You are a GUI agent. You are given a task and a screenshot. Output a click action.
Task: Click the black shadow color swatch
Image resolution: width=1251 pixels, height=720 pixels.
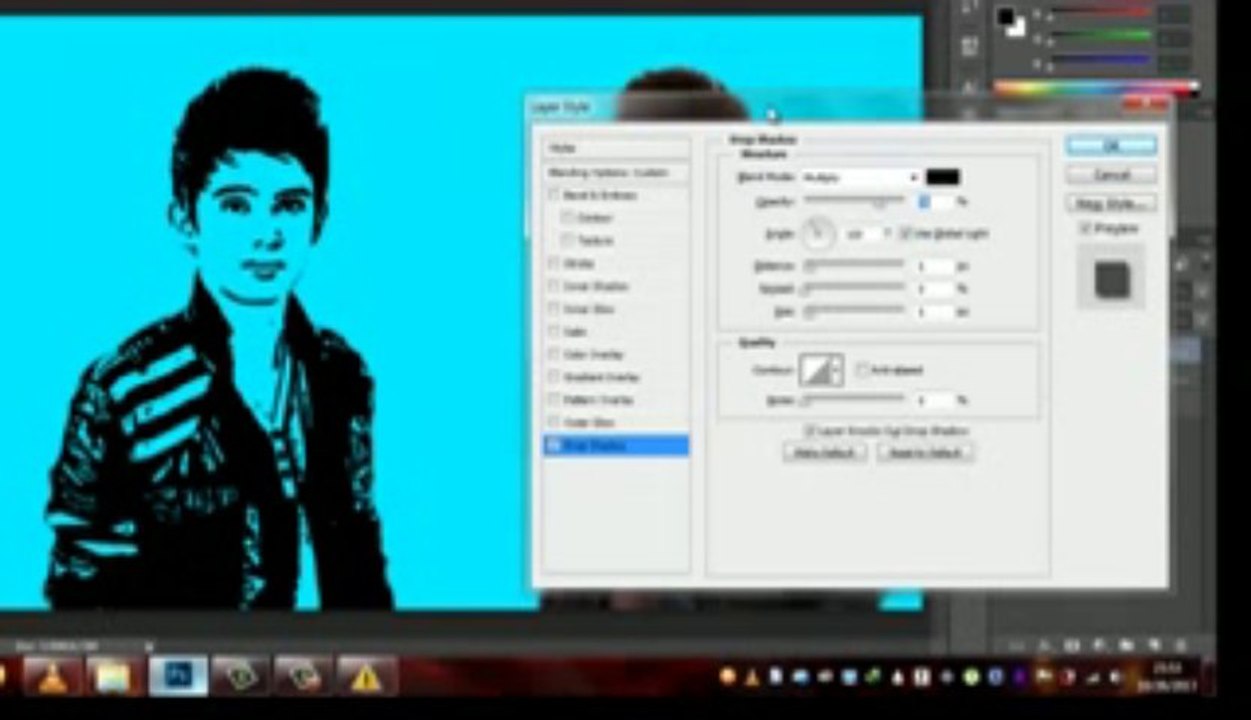[x=943, y=177]
